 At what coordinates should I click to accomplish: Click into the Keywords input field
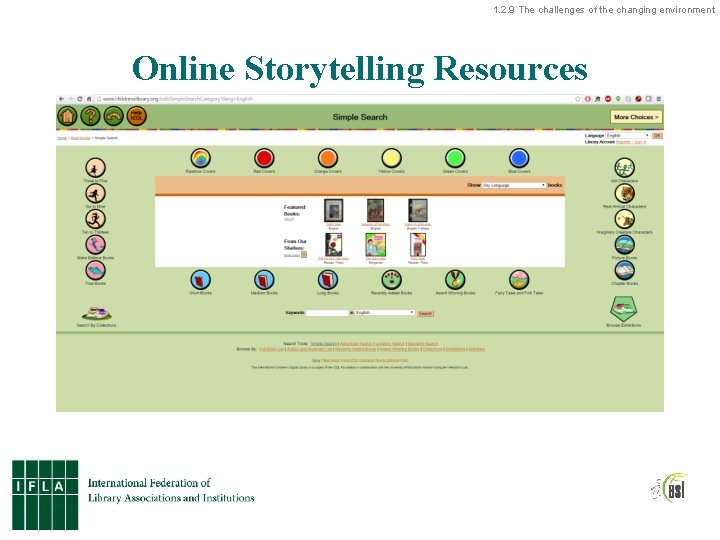(327, 313)
